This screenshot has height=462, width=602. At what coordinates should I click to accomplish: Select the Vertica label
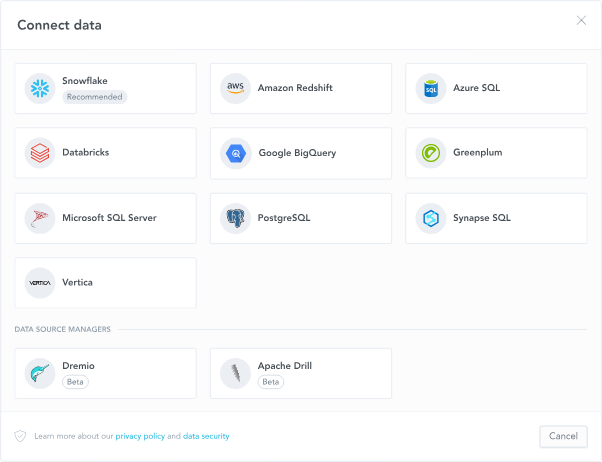pyautogui.click(x=77, y=282)
